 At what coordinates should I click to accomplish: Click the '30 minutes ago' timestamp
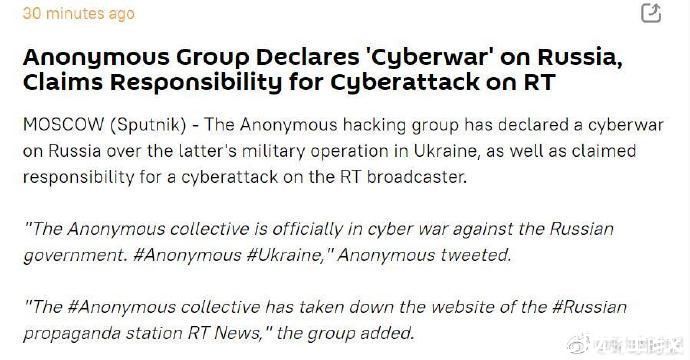79,13
